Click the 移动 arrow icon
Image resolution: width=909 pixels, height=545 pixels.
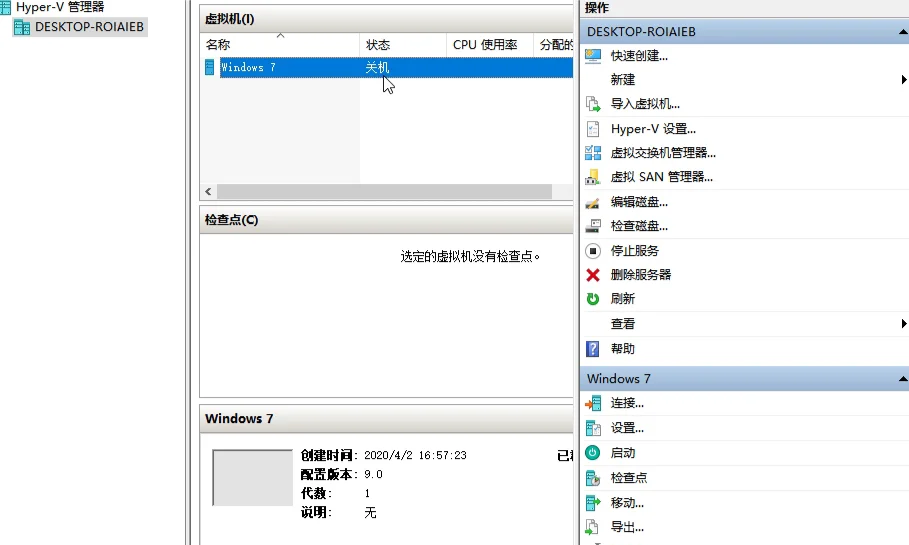[x=592, y=503]
